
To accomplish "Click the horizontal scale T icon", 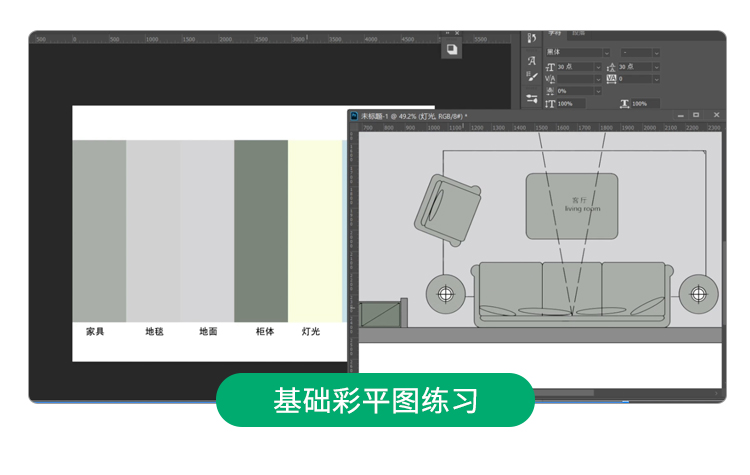I will (624, 103).
